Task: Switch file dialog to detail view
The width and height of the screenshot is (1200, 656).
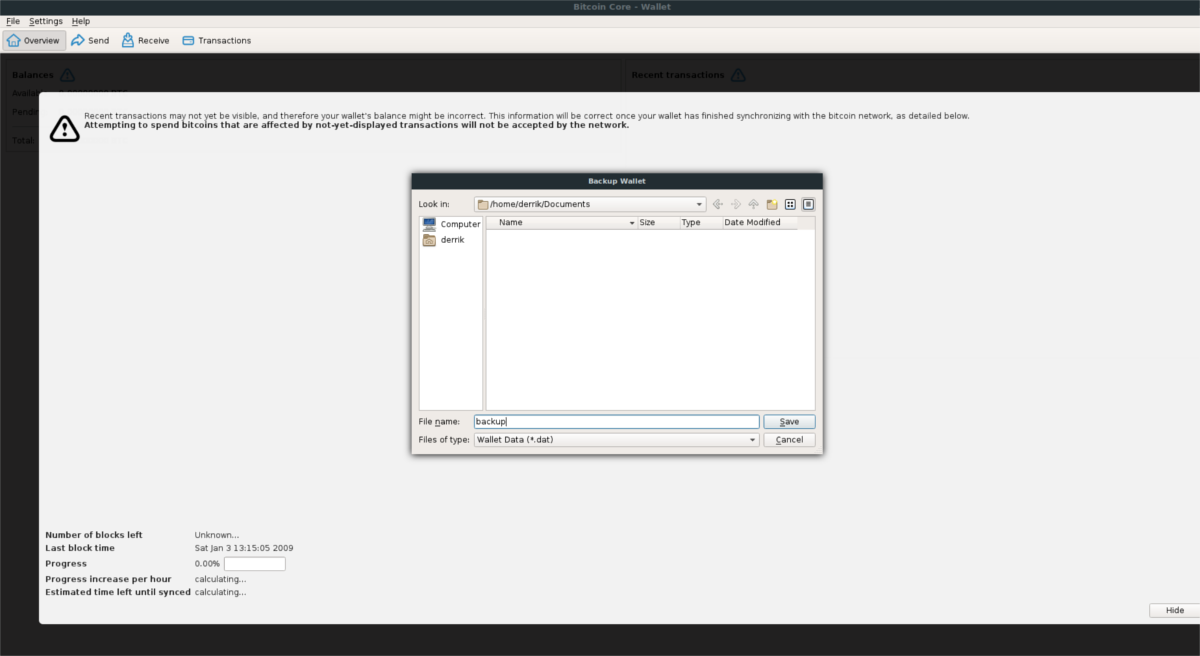Action: [x=808, y=204]
